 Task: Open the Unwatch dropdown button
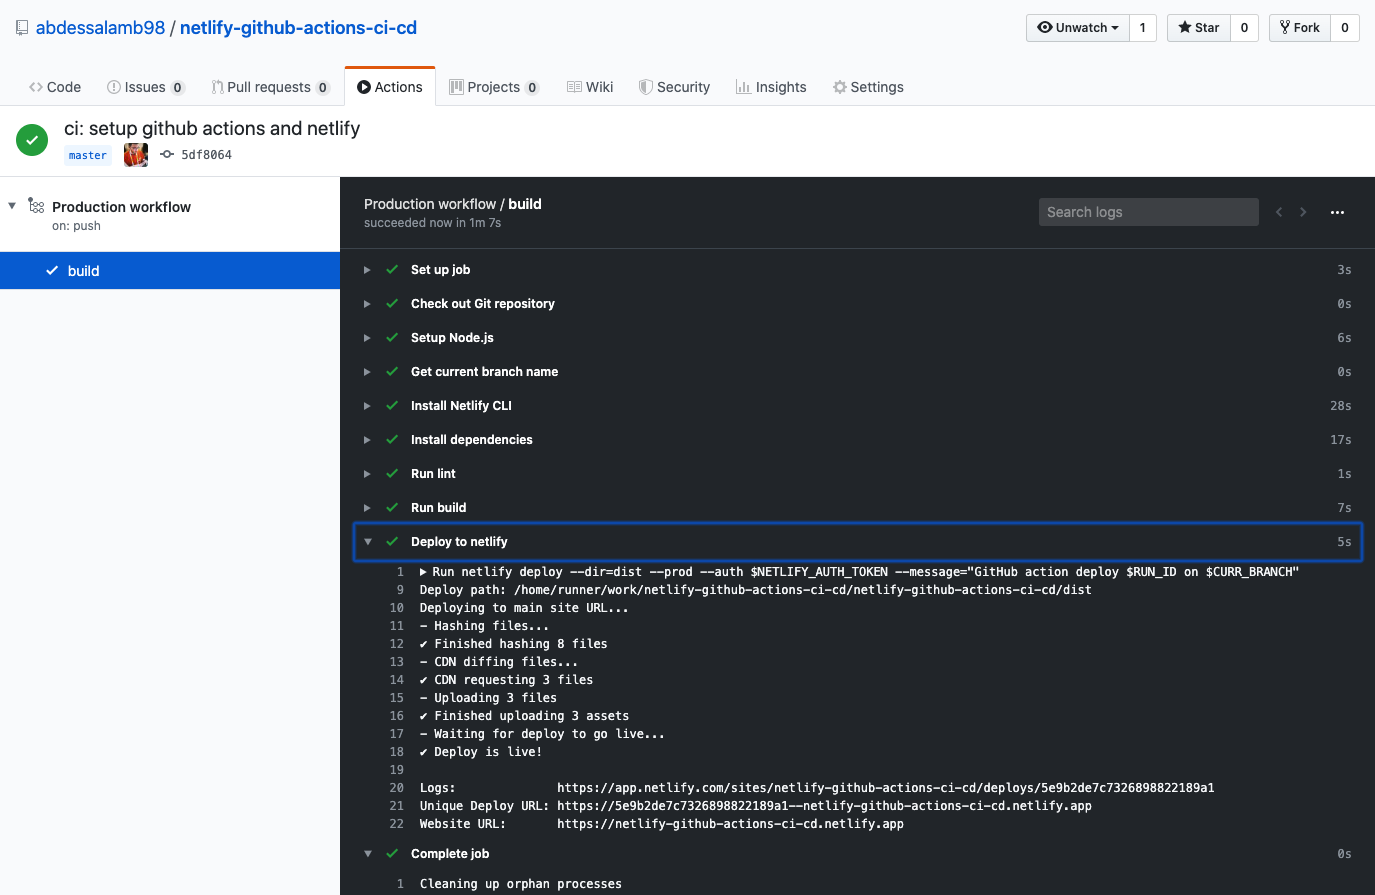tap(1078, 28)
